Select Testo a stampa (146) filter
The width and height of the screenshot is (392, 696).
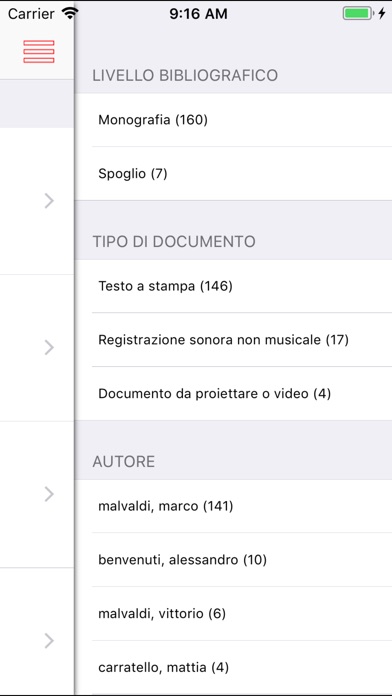234,286
